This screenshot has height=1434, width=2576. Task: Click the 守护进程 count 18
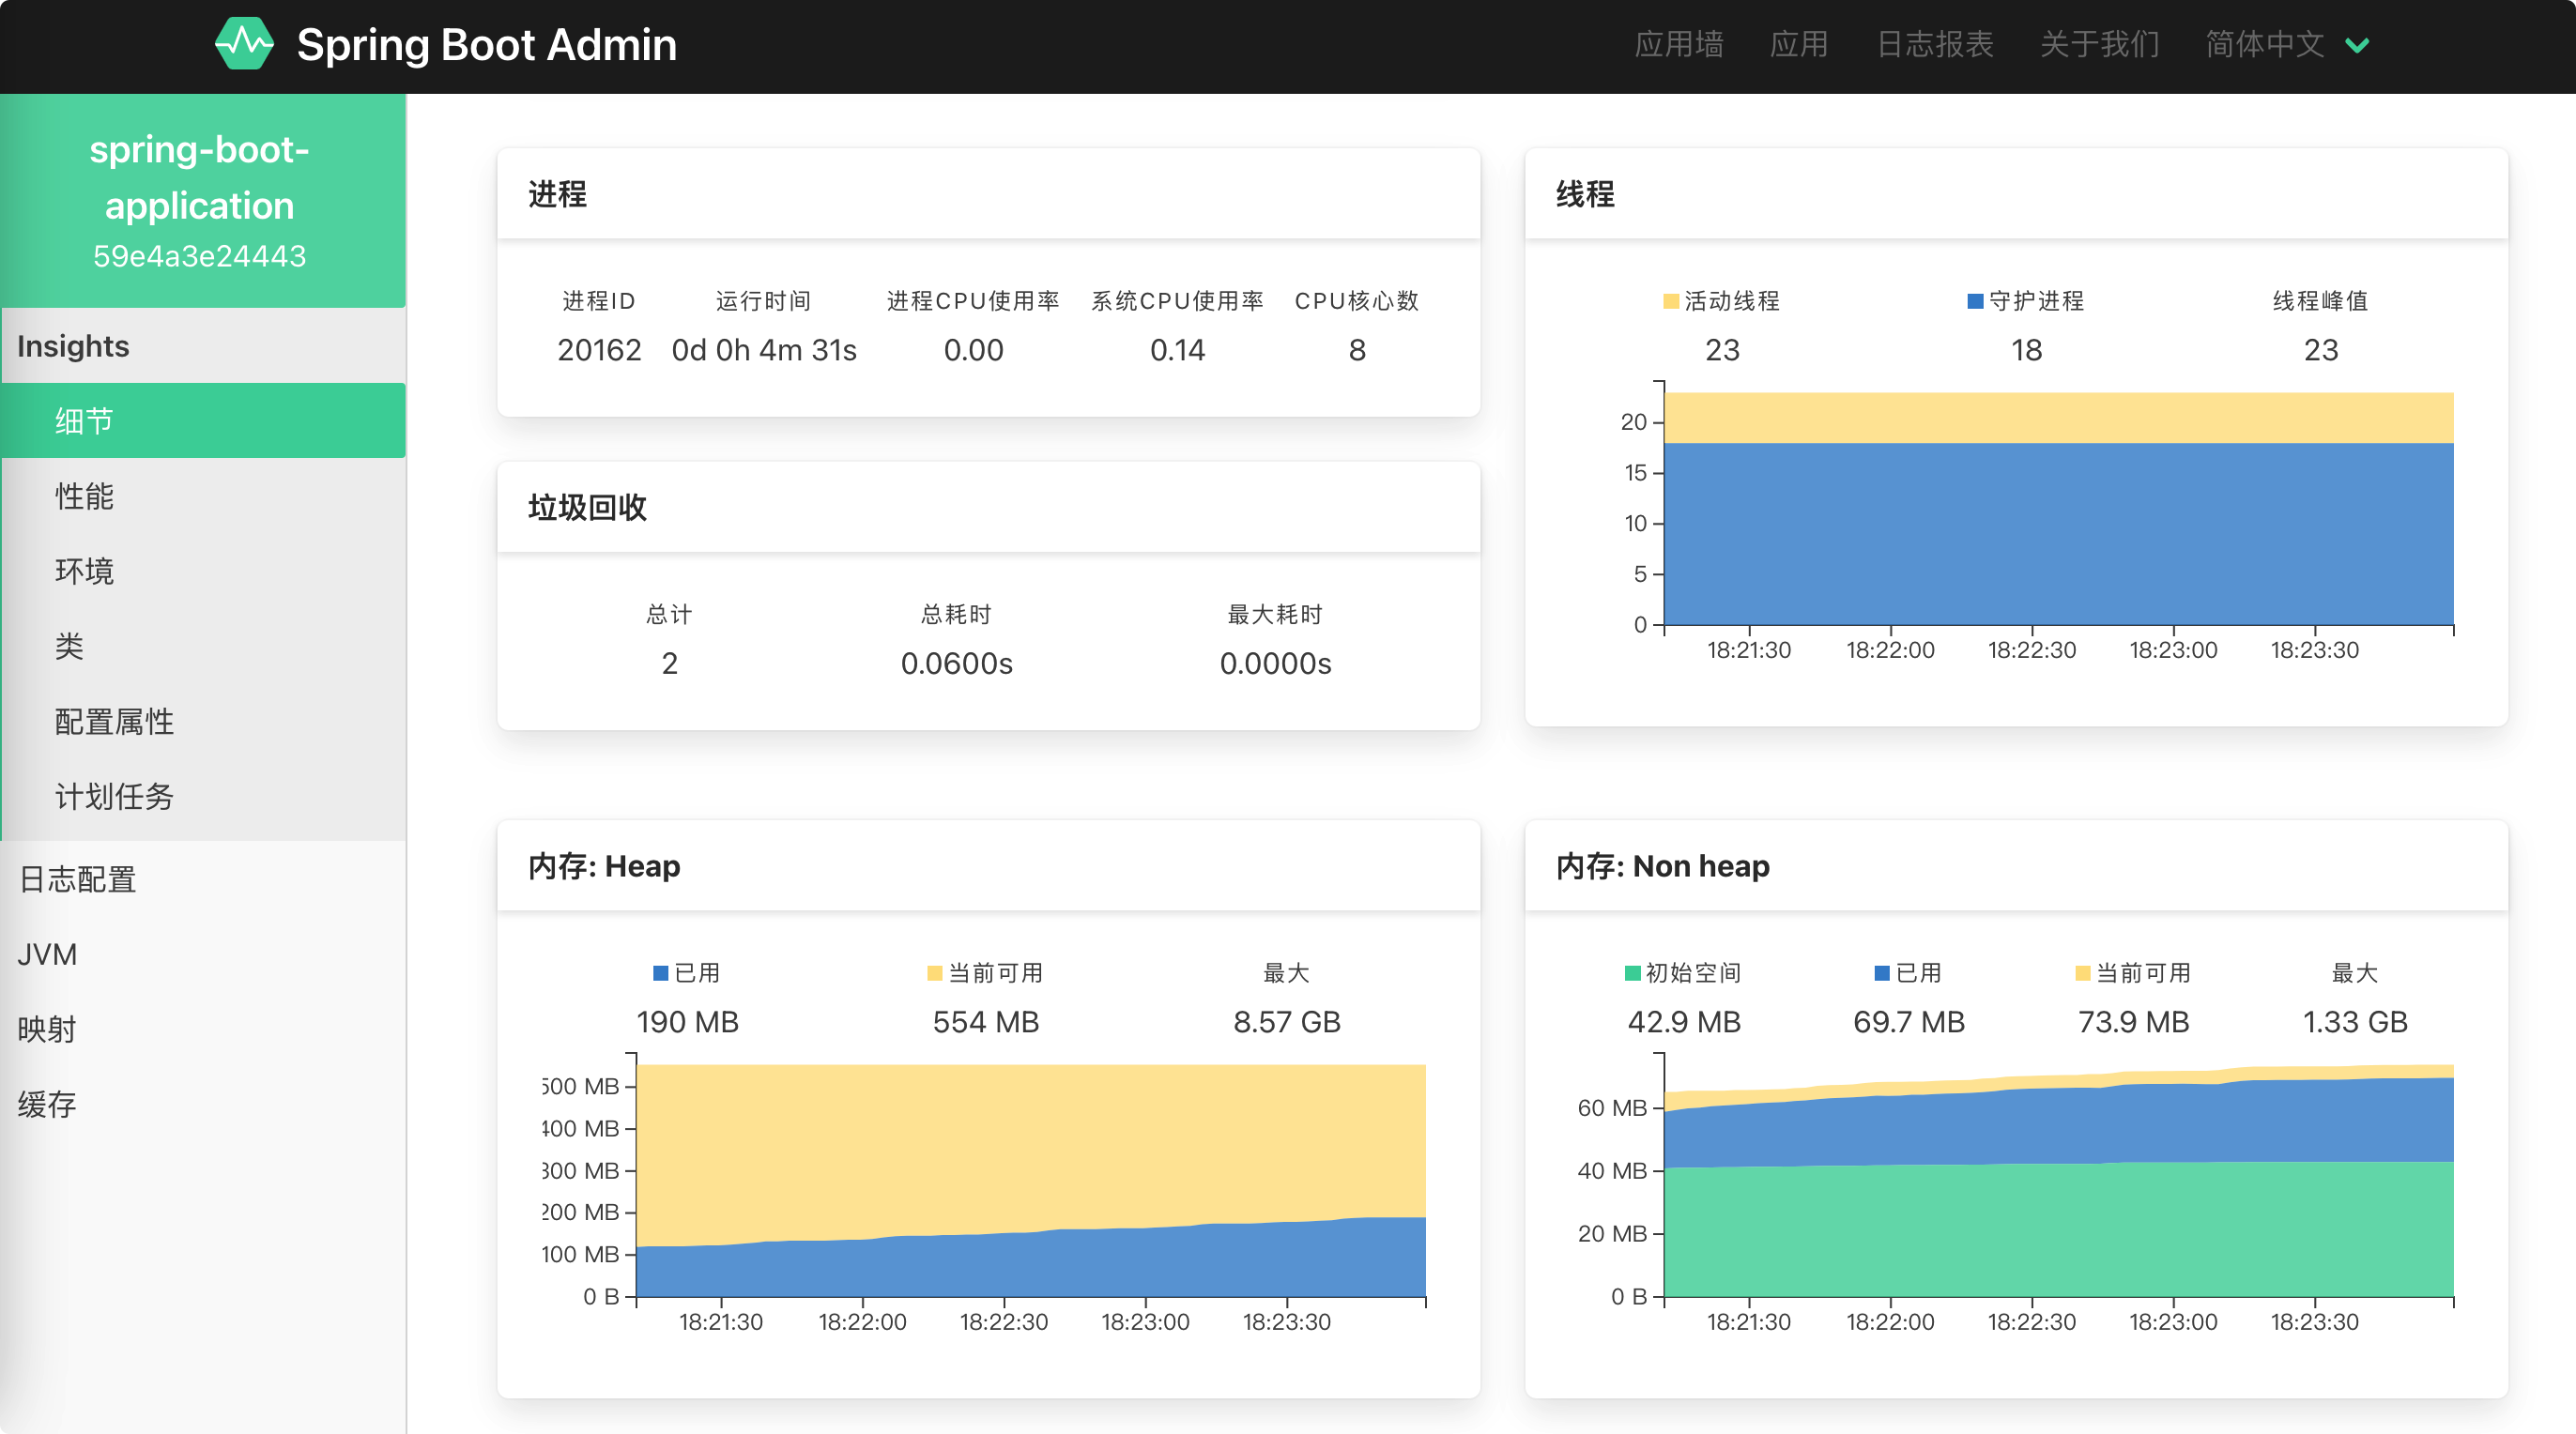click(x=2027, y=350)
